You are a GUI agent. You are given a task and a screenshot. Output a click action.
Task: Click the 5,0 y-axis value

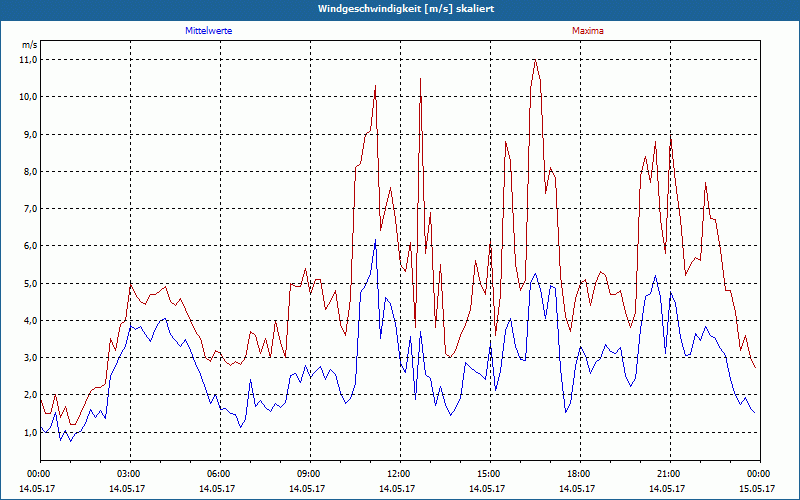pyautogui.click(x=31, y=283)
